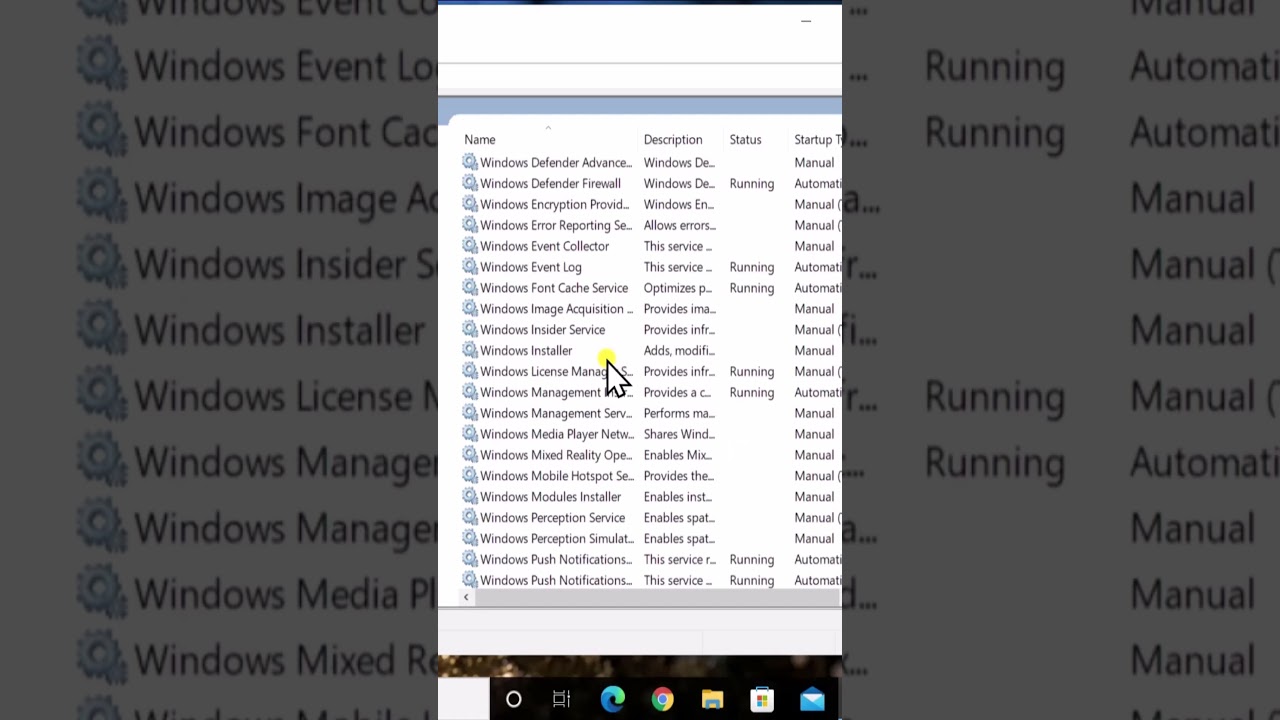The height and width of the screenshot is (720, 1280).
Task: Click Manual startup type of Windows Installer
Action: [x=814, y=351]
